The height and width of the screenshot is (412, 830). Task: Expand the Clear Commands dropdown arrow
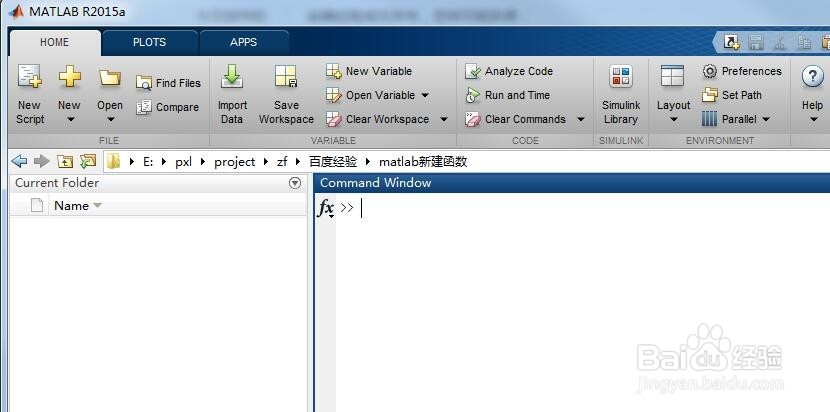point(581,120)
